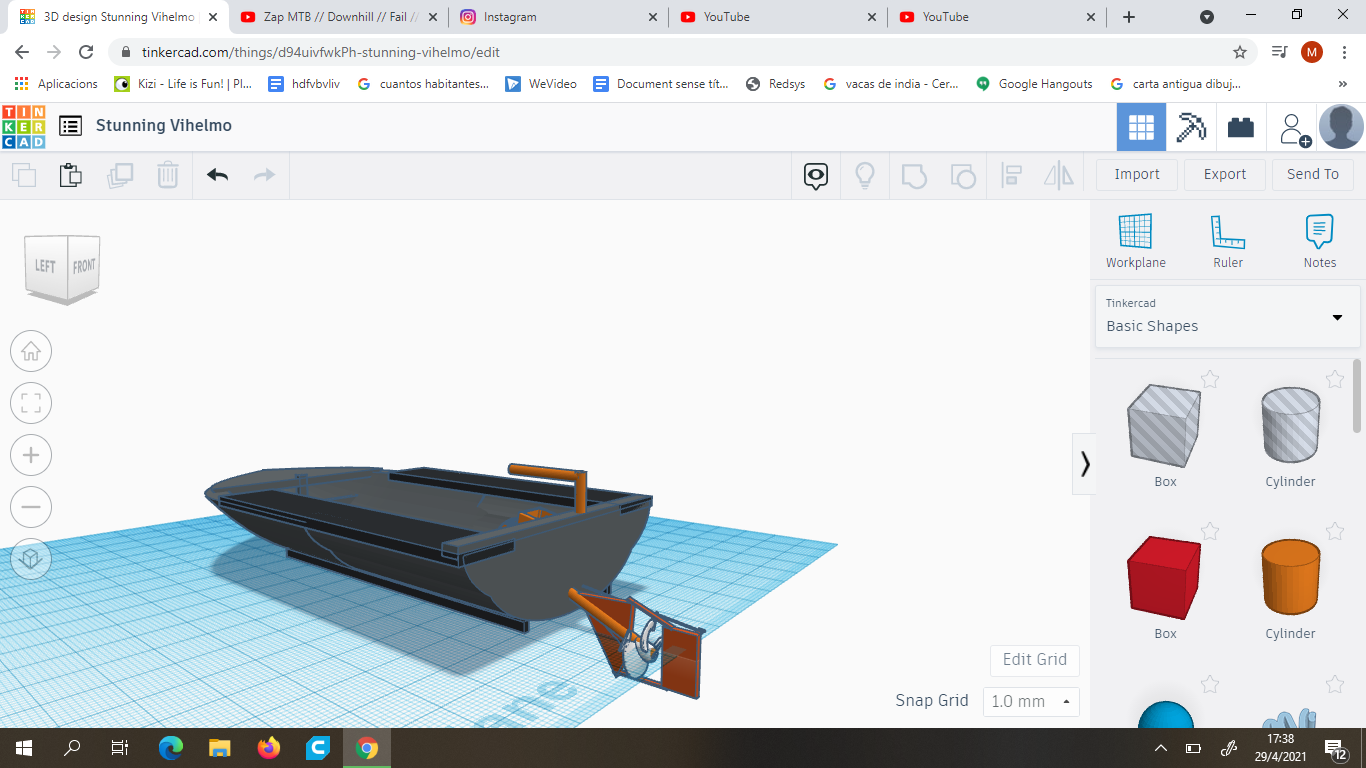Screen dimensions: 1366x768
Task: Click the browser reload button
Action: [86, 52]
